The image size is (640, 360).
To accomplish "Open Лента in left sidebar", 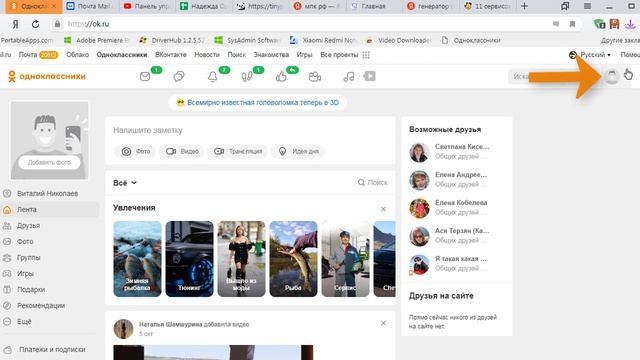I will pos(50,209).
